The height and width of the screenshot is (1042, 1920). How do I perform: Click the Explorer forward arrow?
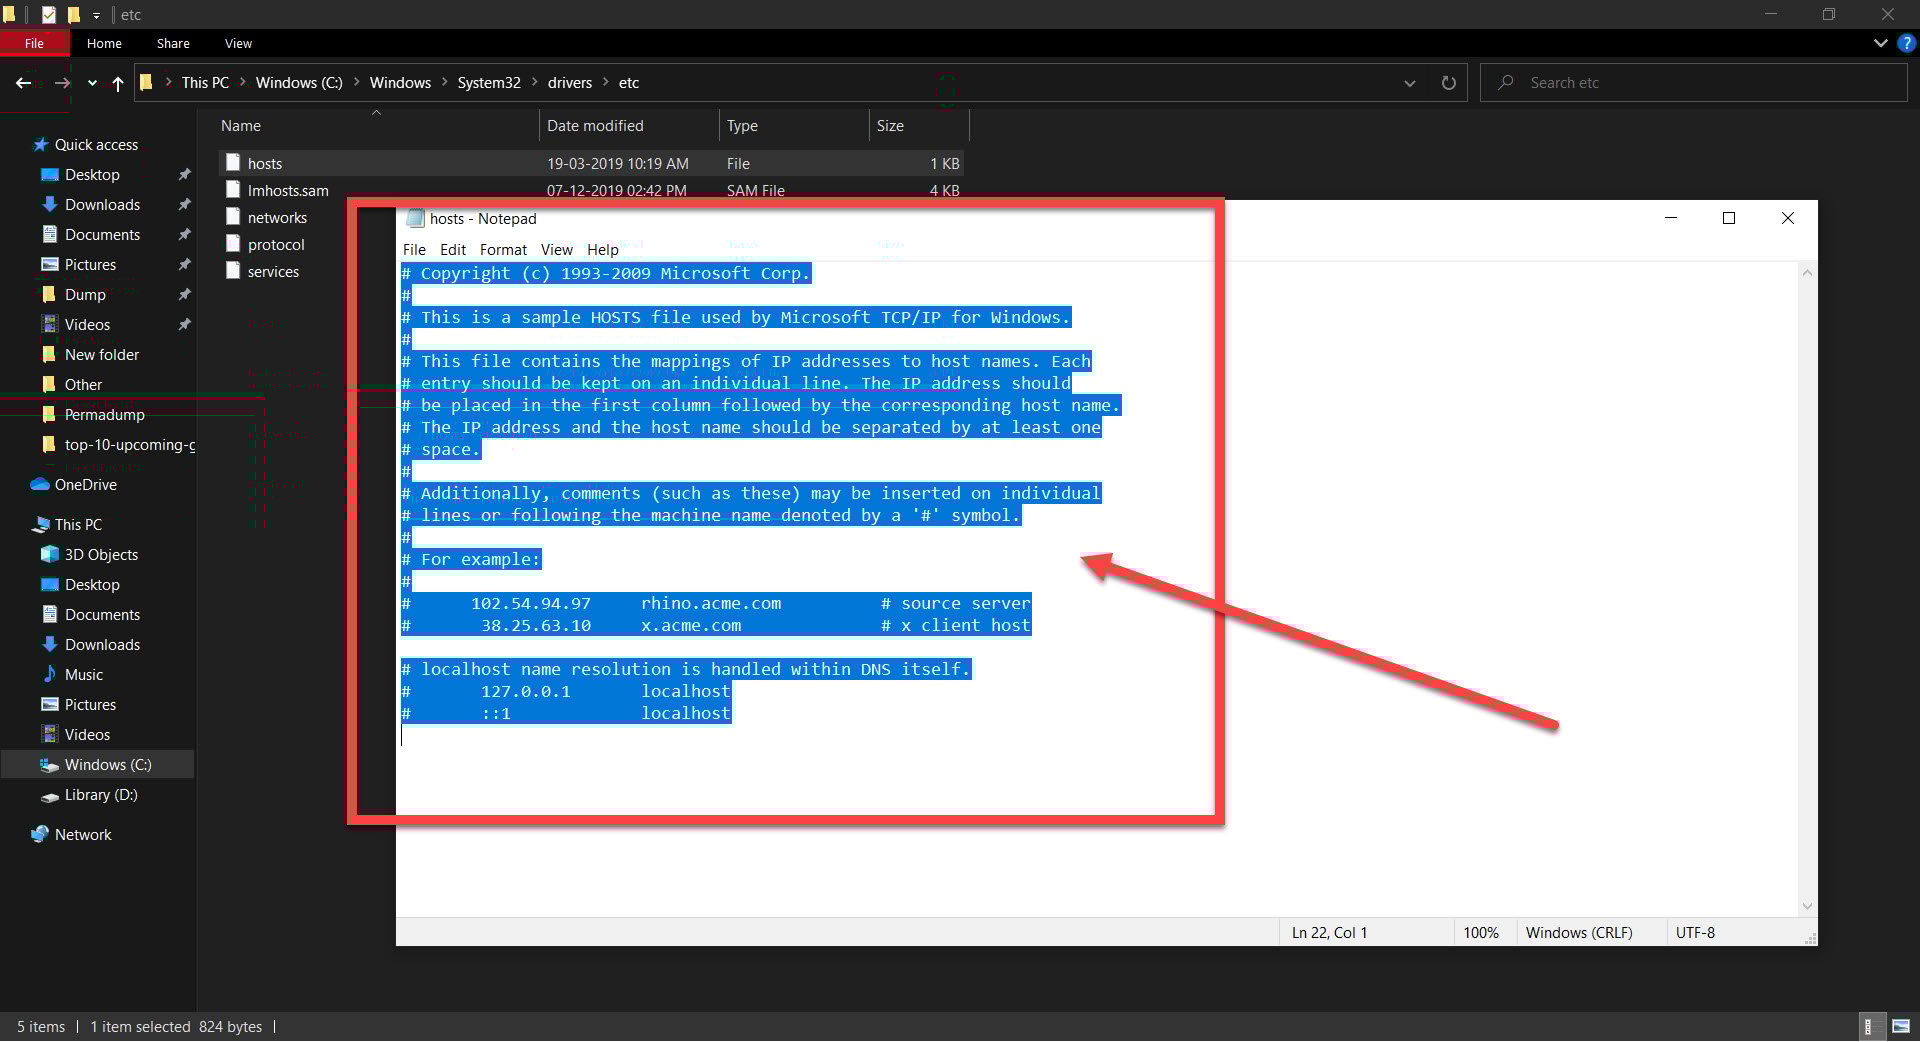pyautogui.click(x=62, y=83)
